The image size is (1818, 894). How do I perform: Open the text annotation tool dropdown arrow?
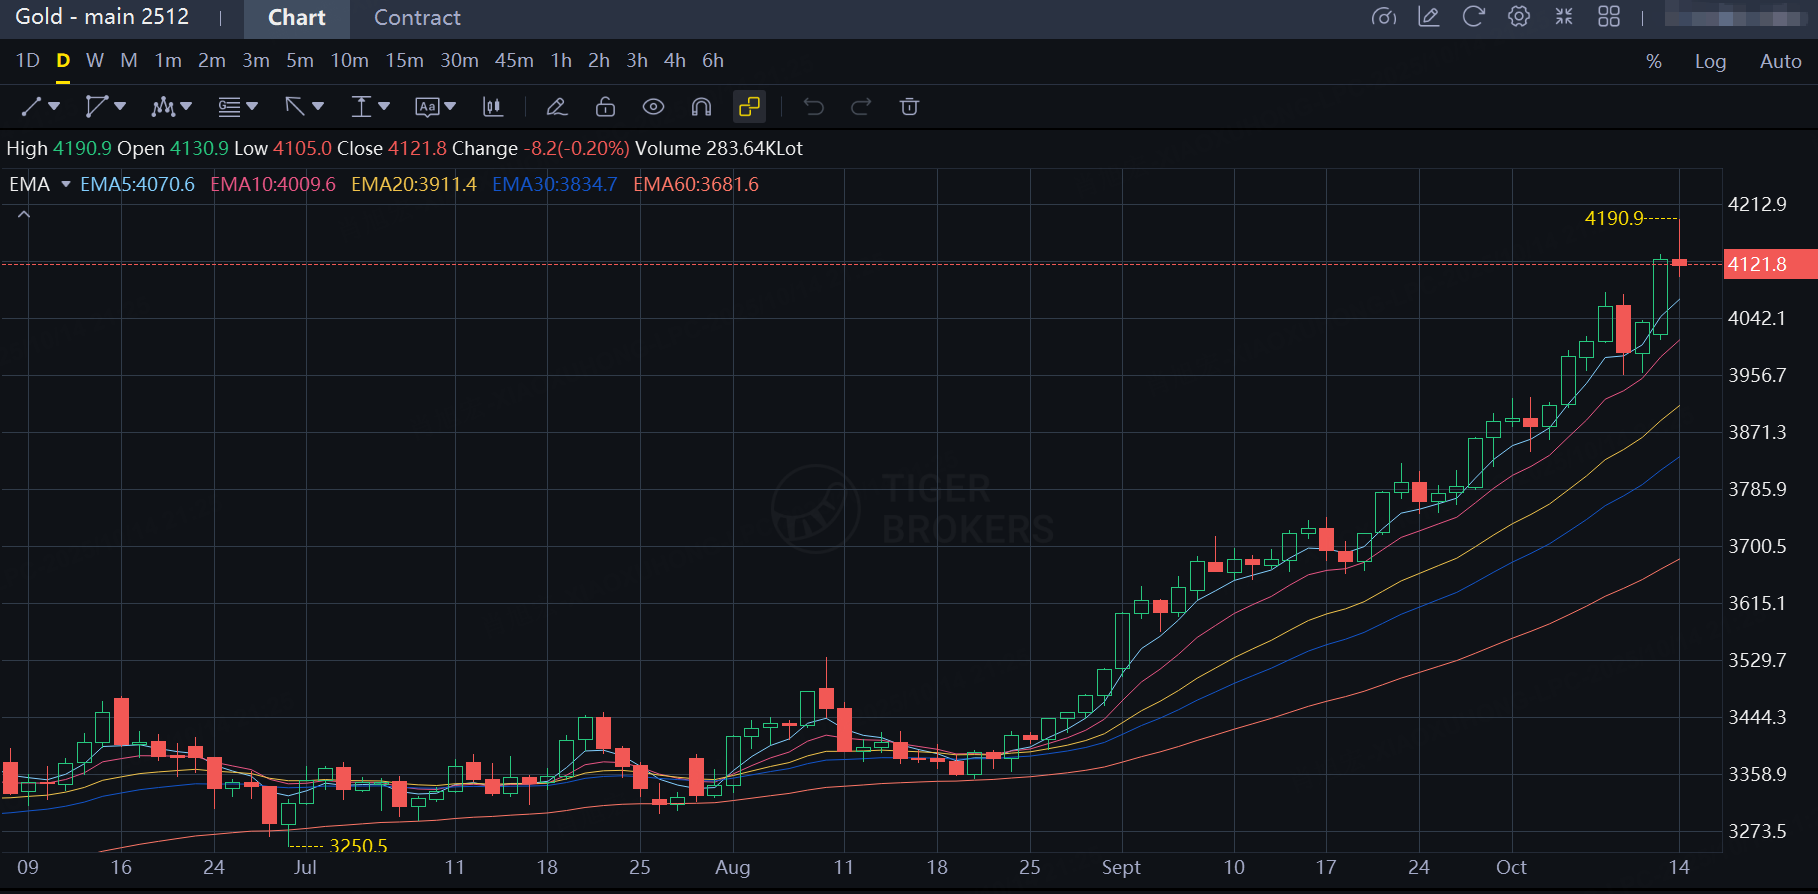(x=450, y=106)
